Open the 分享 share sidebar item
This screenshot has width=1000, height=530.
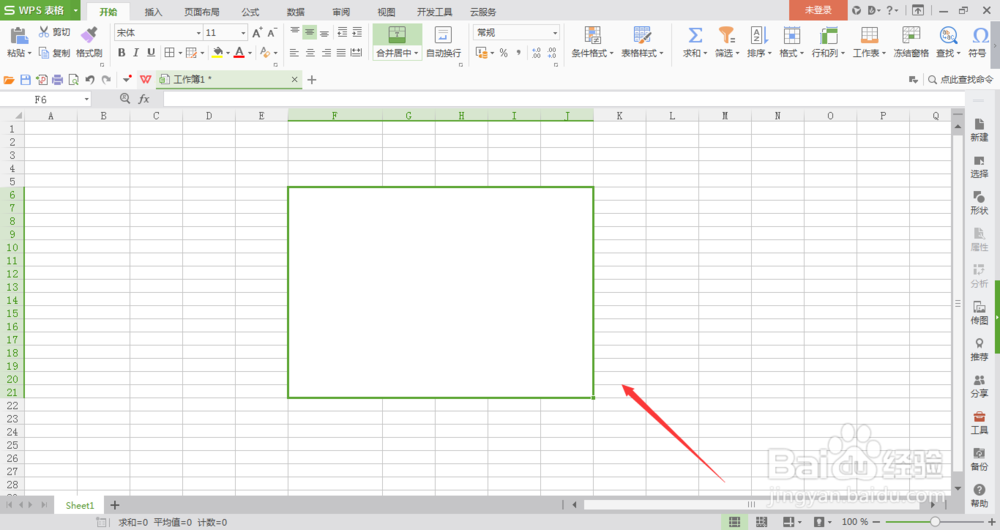pos(979,386)
